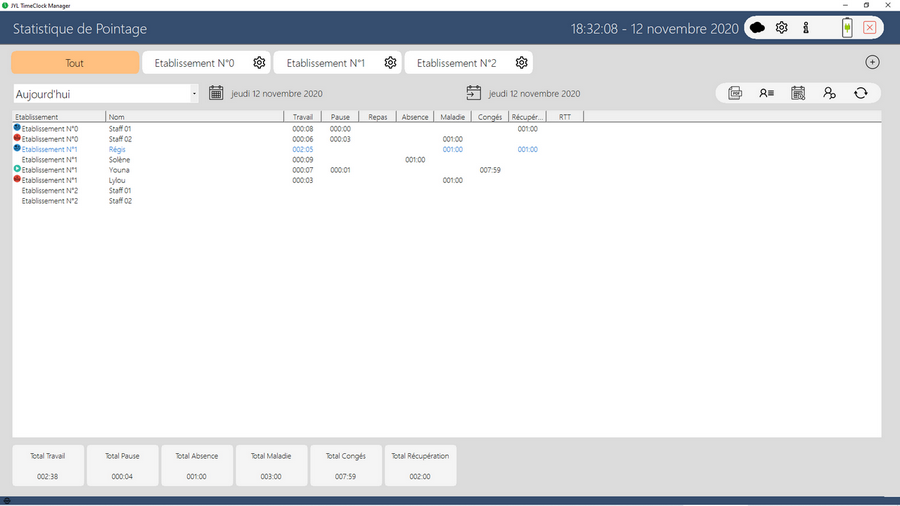
Task: Sort by Maladie column header
Action: (452, 116)
